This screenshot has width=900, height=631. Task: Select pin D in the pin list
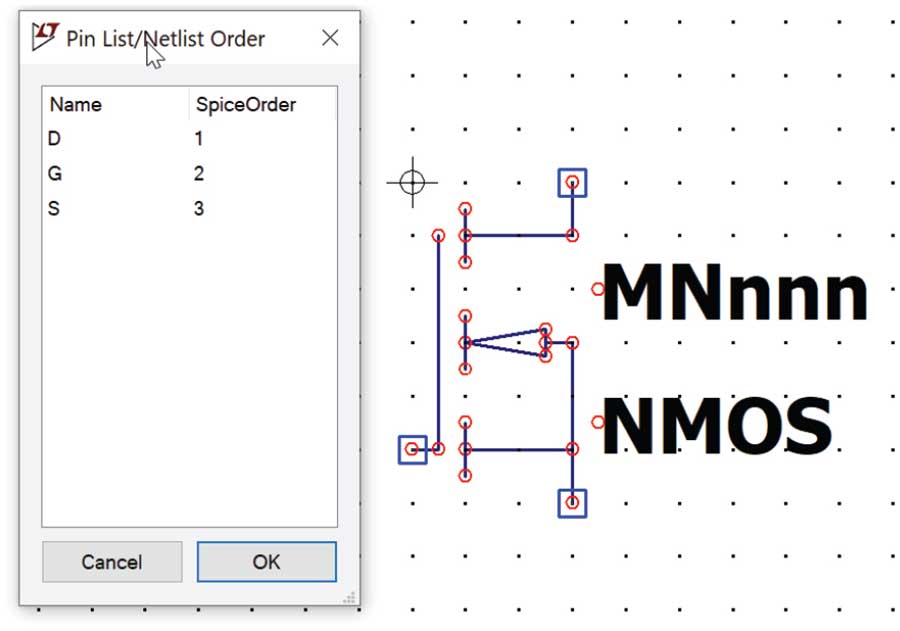(x=55, y=139)
